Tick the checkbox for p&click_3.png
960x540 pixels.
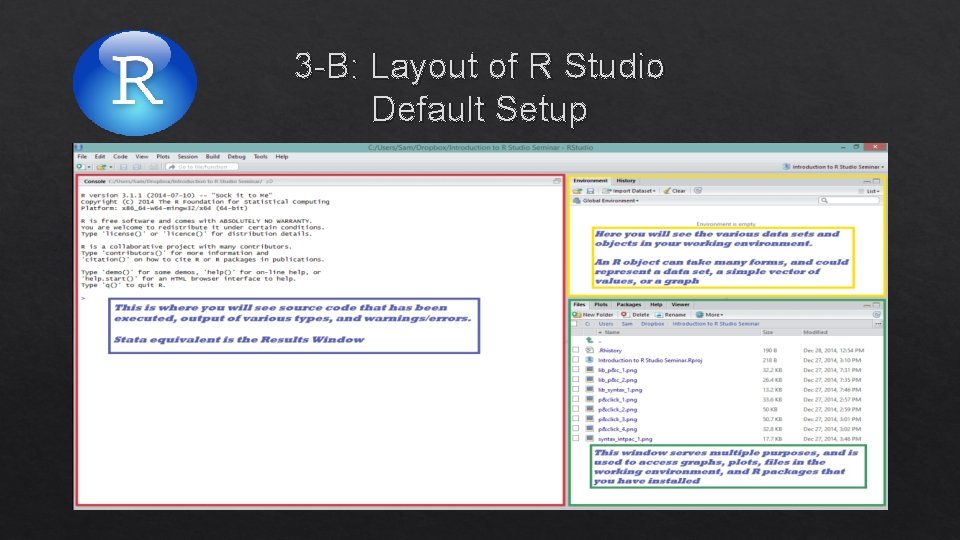576,419
